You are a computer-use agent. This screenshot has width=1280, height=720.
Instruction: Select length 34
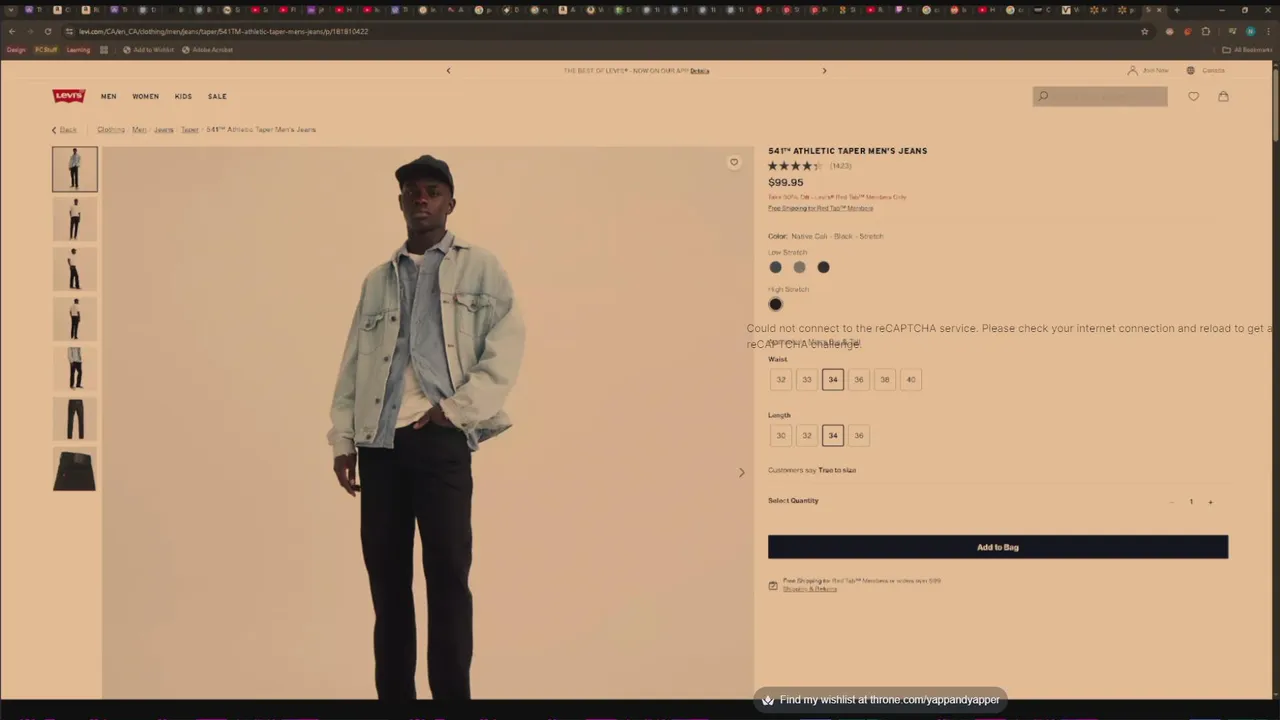(x=833, y=436)
